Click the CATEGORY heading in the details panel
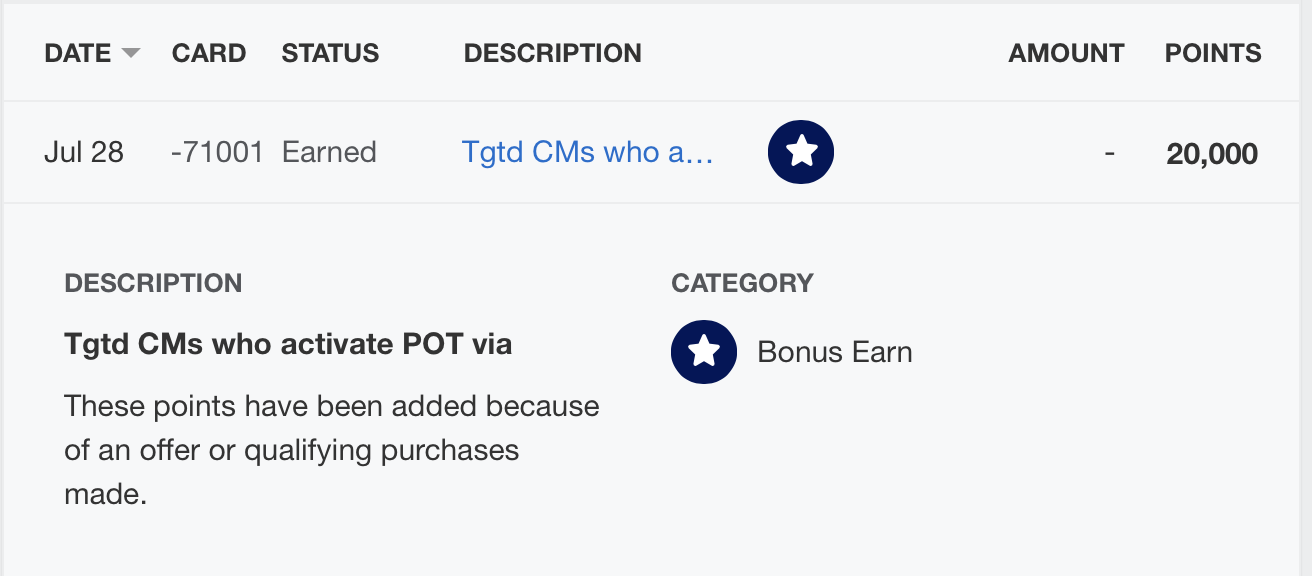The width and height of the screenshot is (1312, 576). 742,283
